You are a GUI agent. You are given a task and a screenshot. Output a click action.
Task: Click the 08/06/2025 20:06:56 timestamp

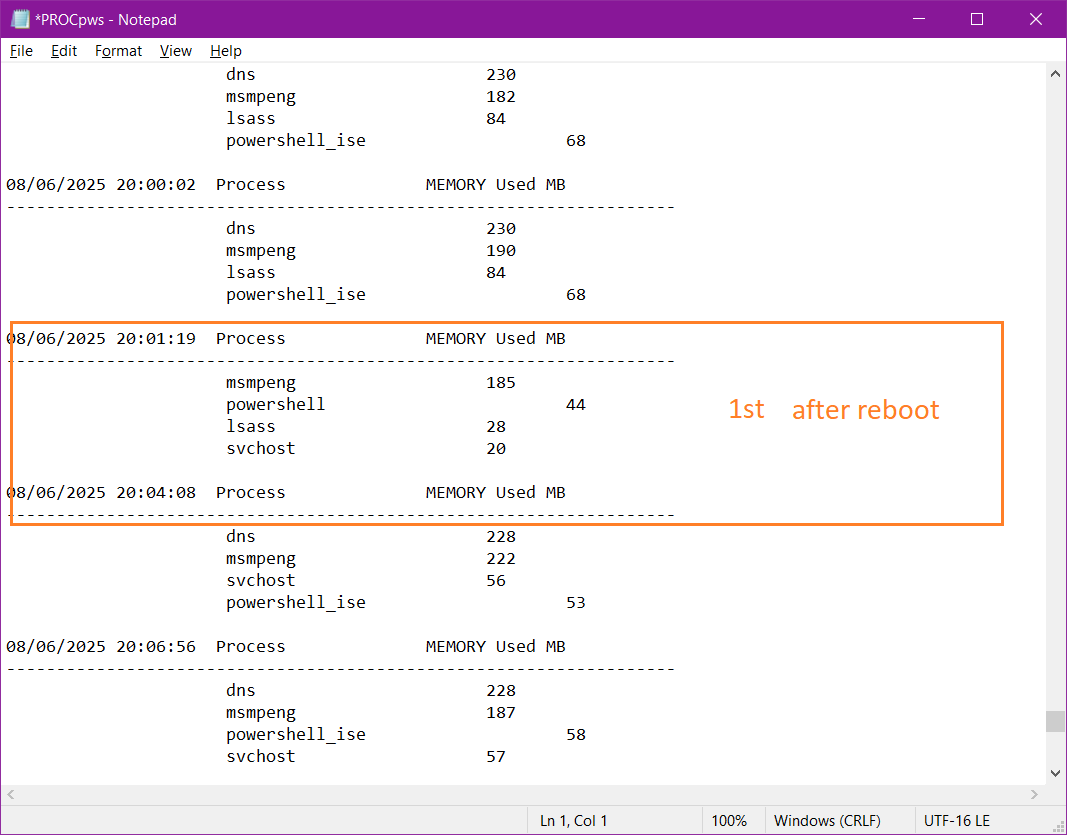pyautogui.click(x=101, y=646)
